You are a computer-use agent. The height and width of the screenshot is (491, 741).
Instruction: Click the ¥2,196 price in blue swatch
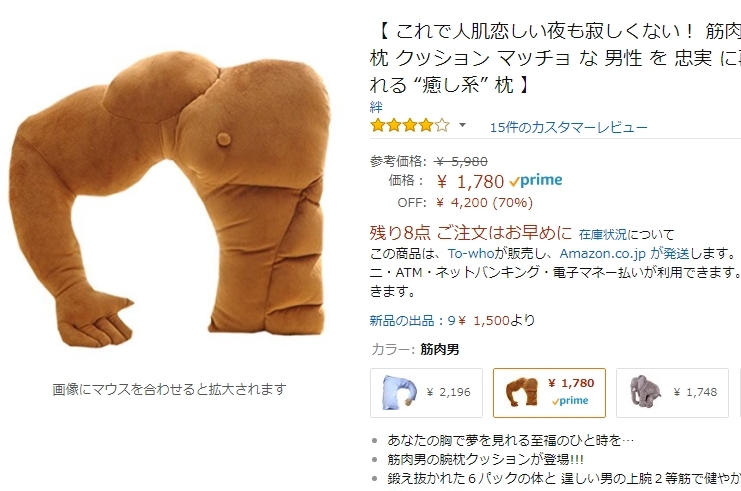tap(448, 392)
